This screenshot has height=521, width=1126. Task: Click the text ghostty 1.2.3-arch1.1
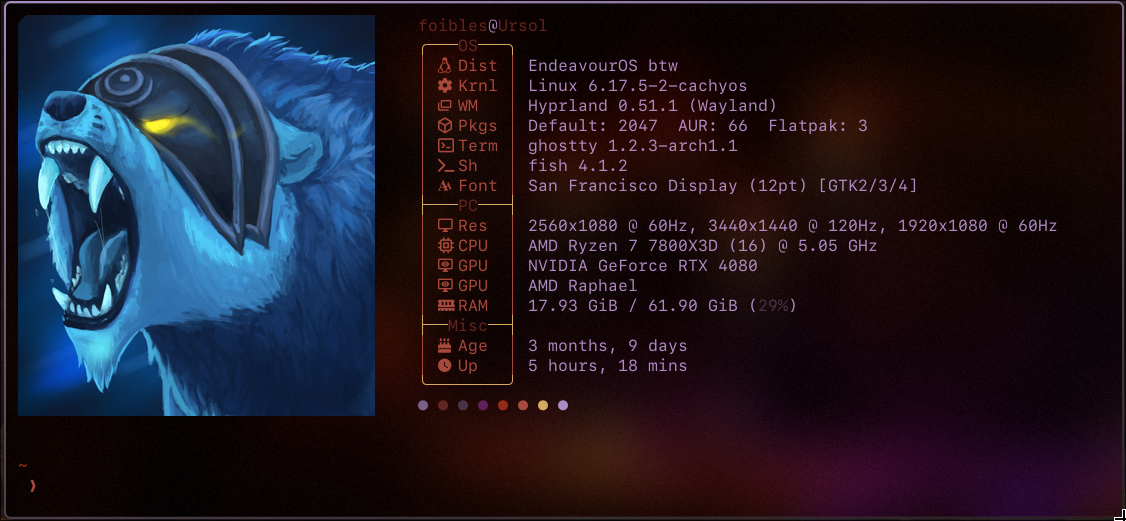633,146
